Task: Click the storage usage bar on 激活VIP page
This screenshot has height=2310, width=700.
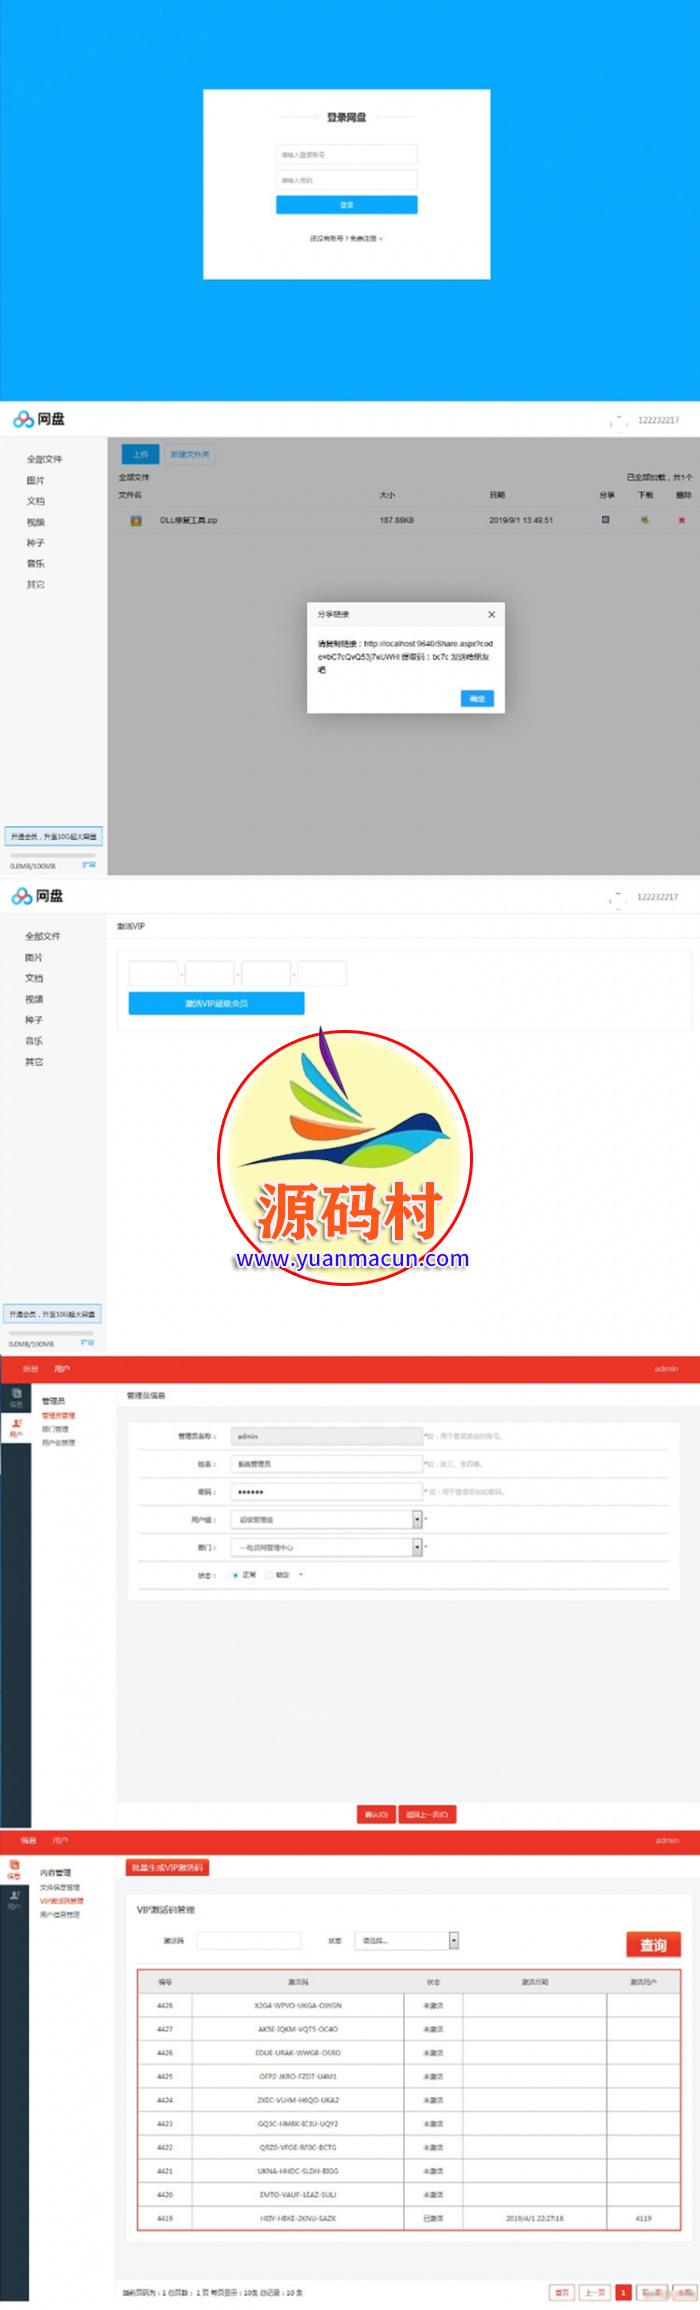Action: coord(51,1333)
